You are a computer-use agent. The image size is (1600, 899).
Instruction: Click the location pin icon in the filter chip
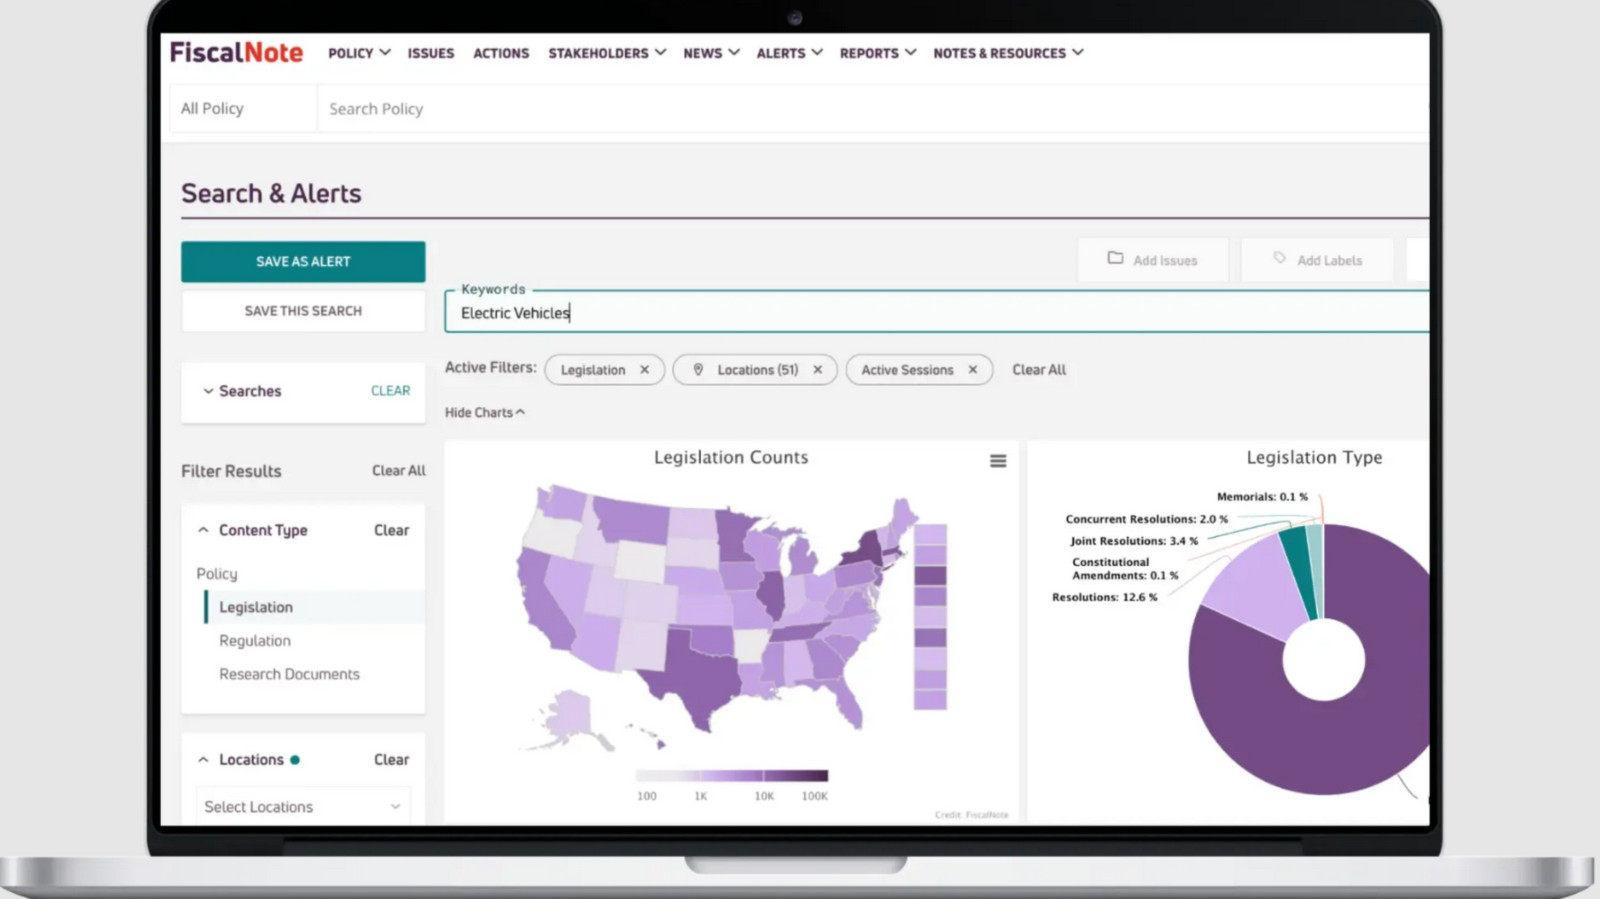click(698, 370)
